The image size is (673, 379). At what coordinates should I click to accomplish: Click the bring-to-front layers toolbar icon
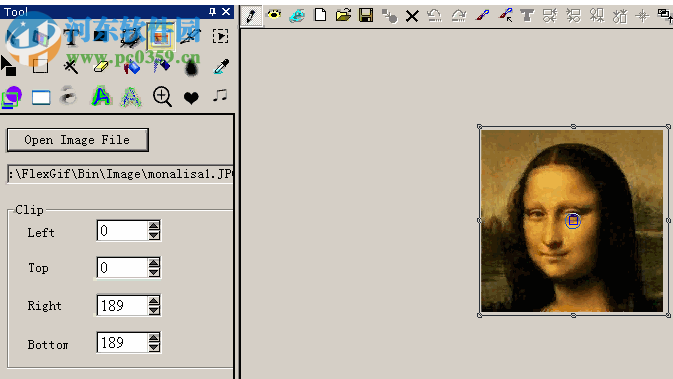665,15
